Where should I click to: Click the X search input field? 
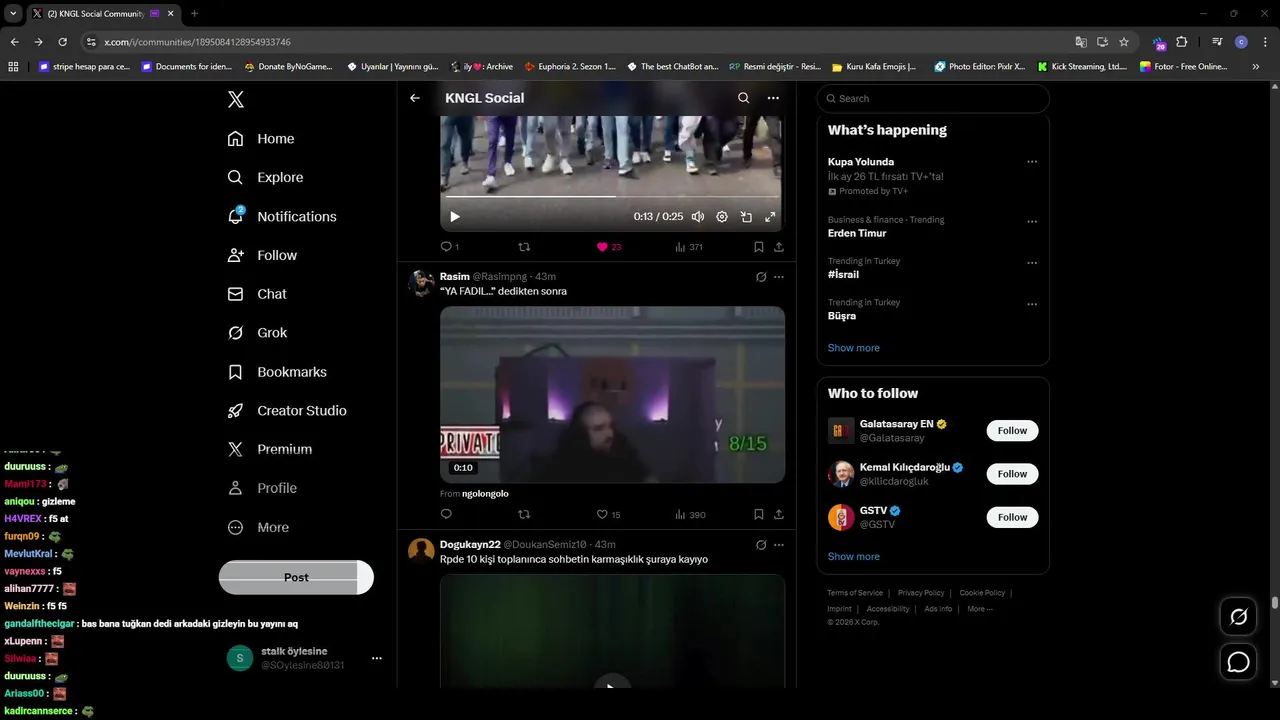click(933, 98)
